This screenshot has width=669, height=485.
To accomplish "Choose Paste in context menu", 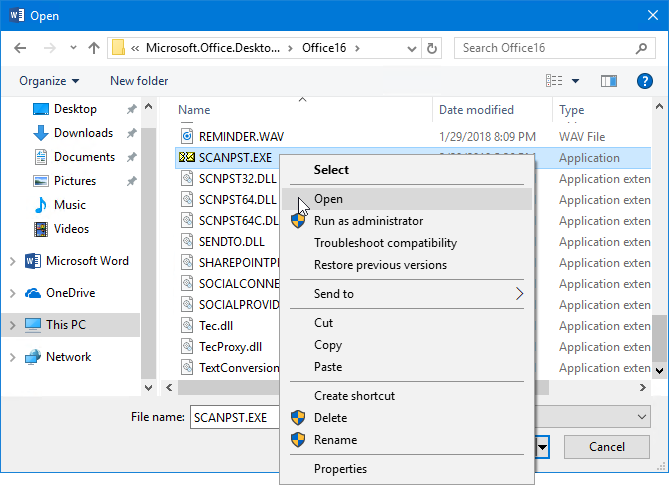I will click(x=407, y=367).
